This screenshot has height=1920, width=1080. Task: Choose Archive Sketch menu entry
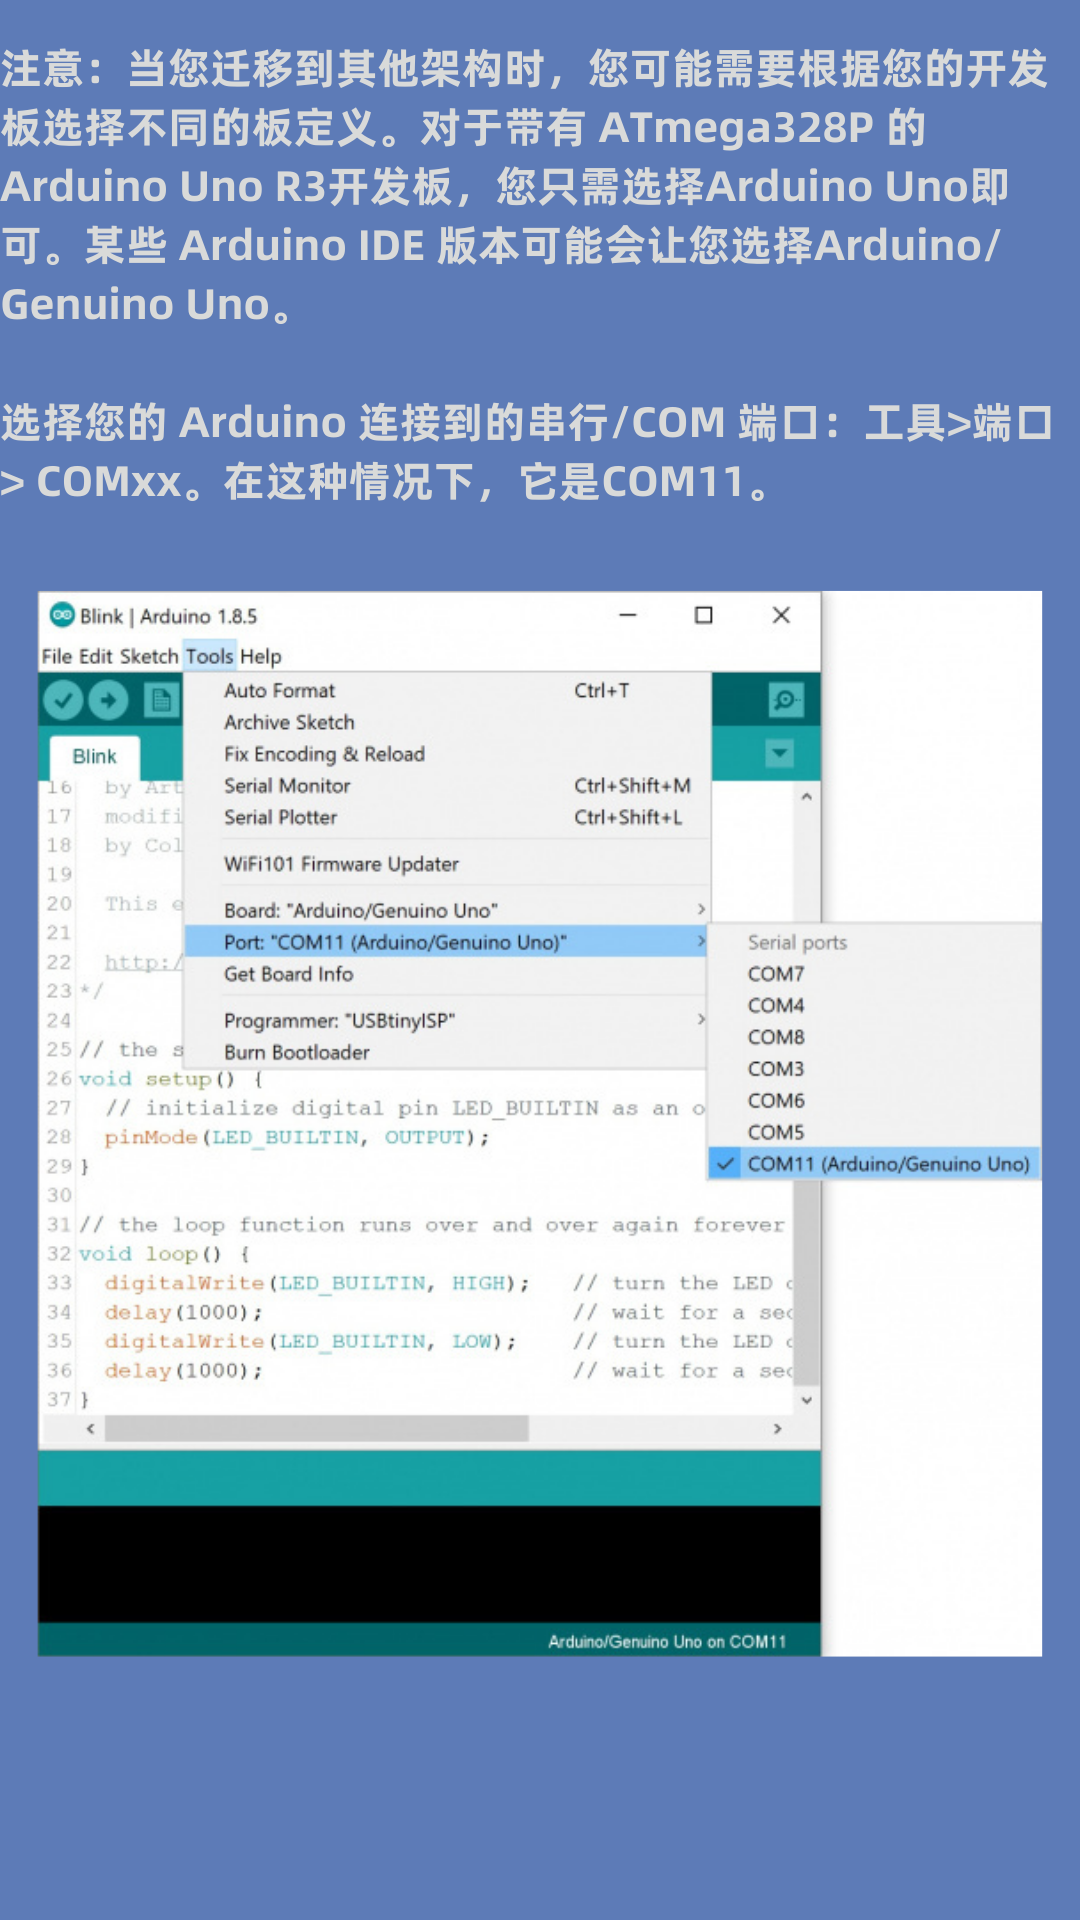click(448, 722)
